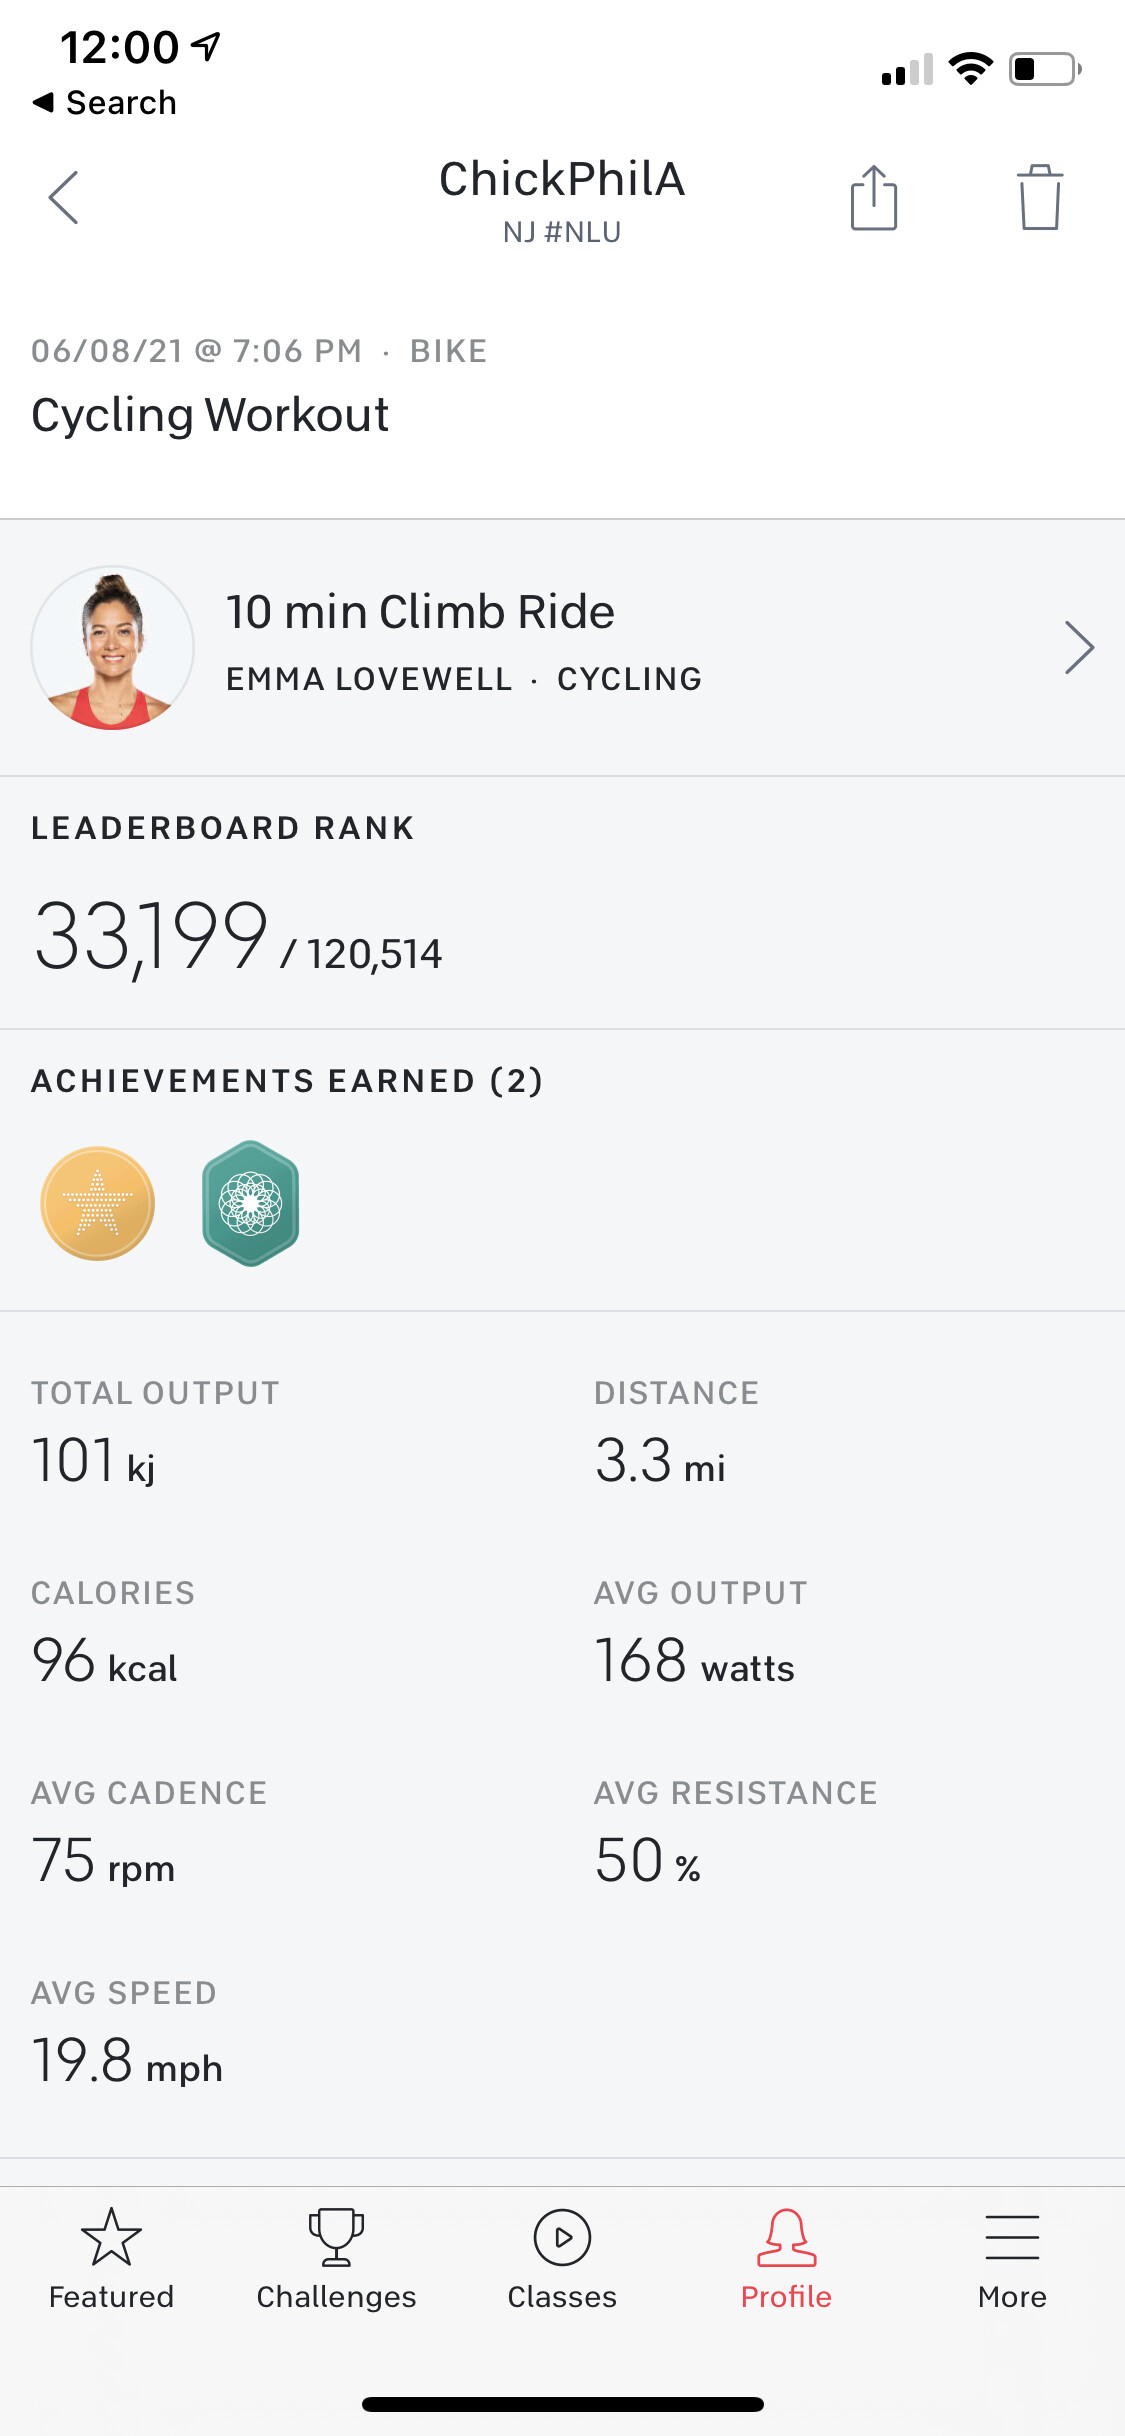Tap the ChickPhilA username title
The width and height of the screenshot is (1125, 2436).
pos(562,180)
